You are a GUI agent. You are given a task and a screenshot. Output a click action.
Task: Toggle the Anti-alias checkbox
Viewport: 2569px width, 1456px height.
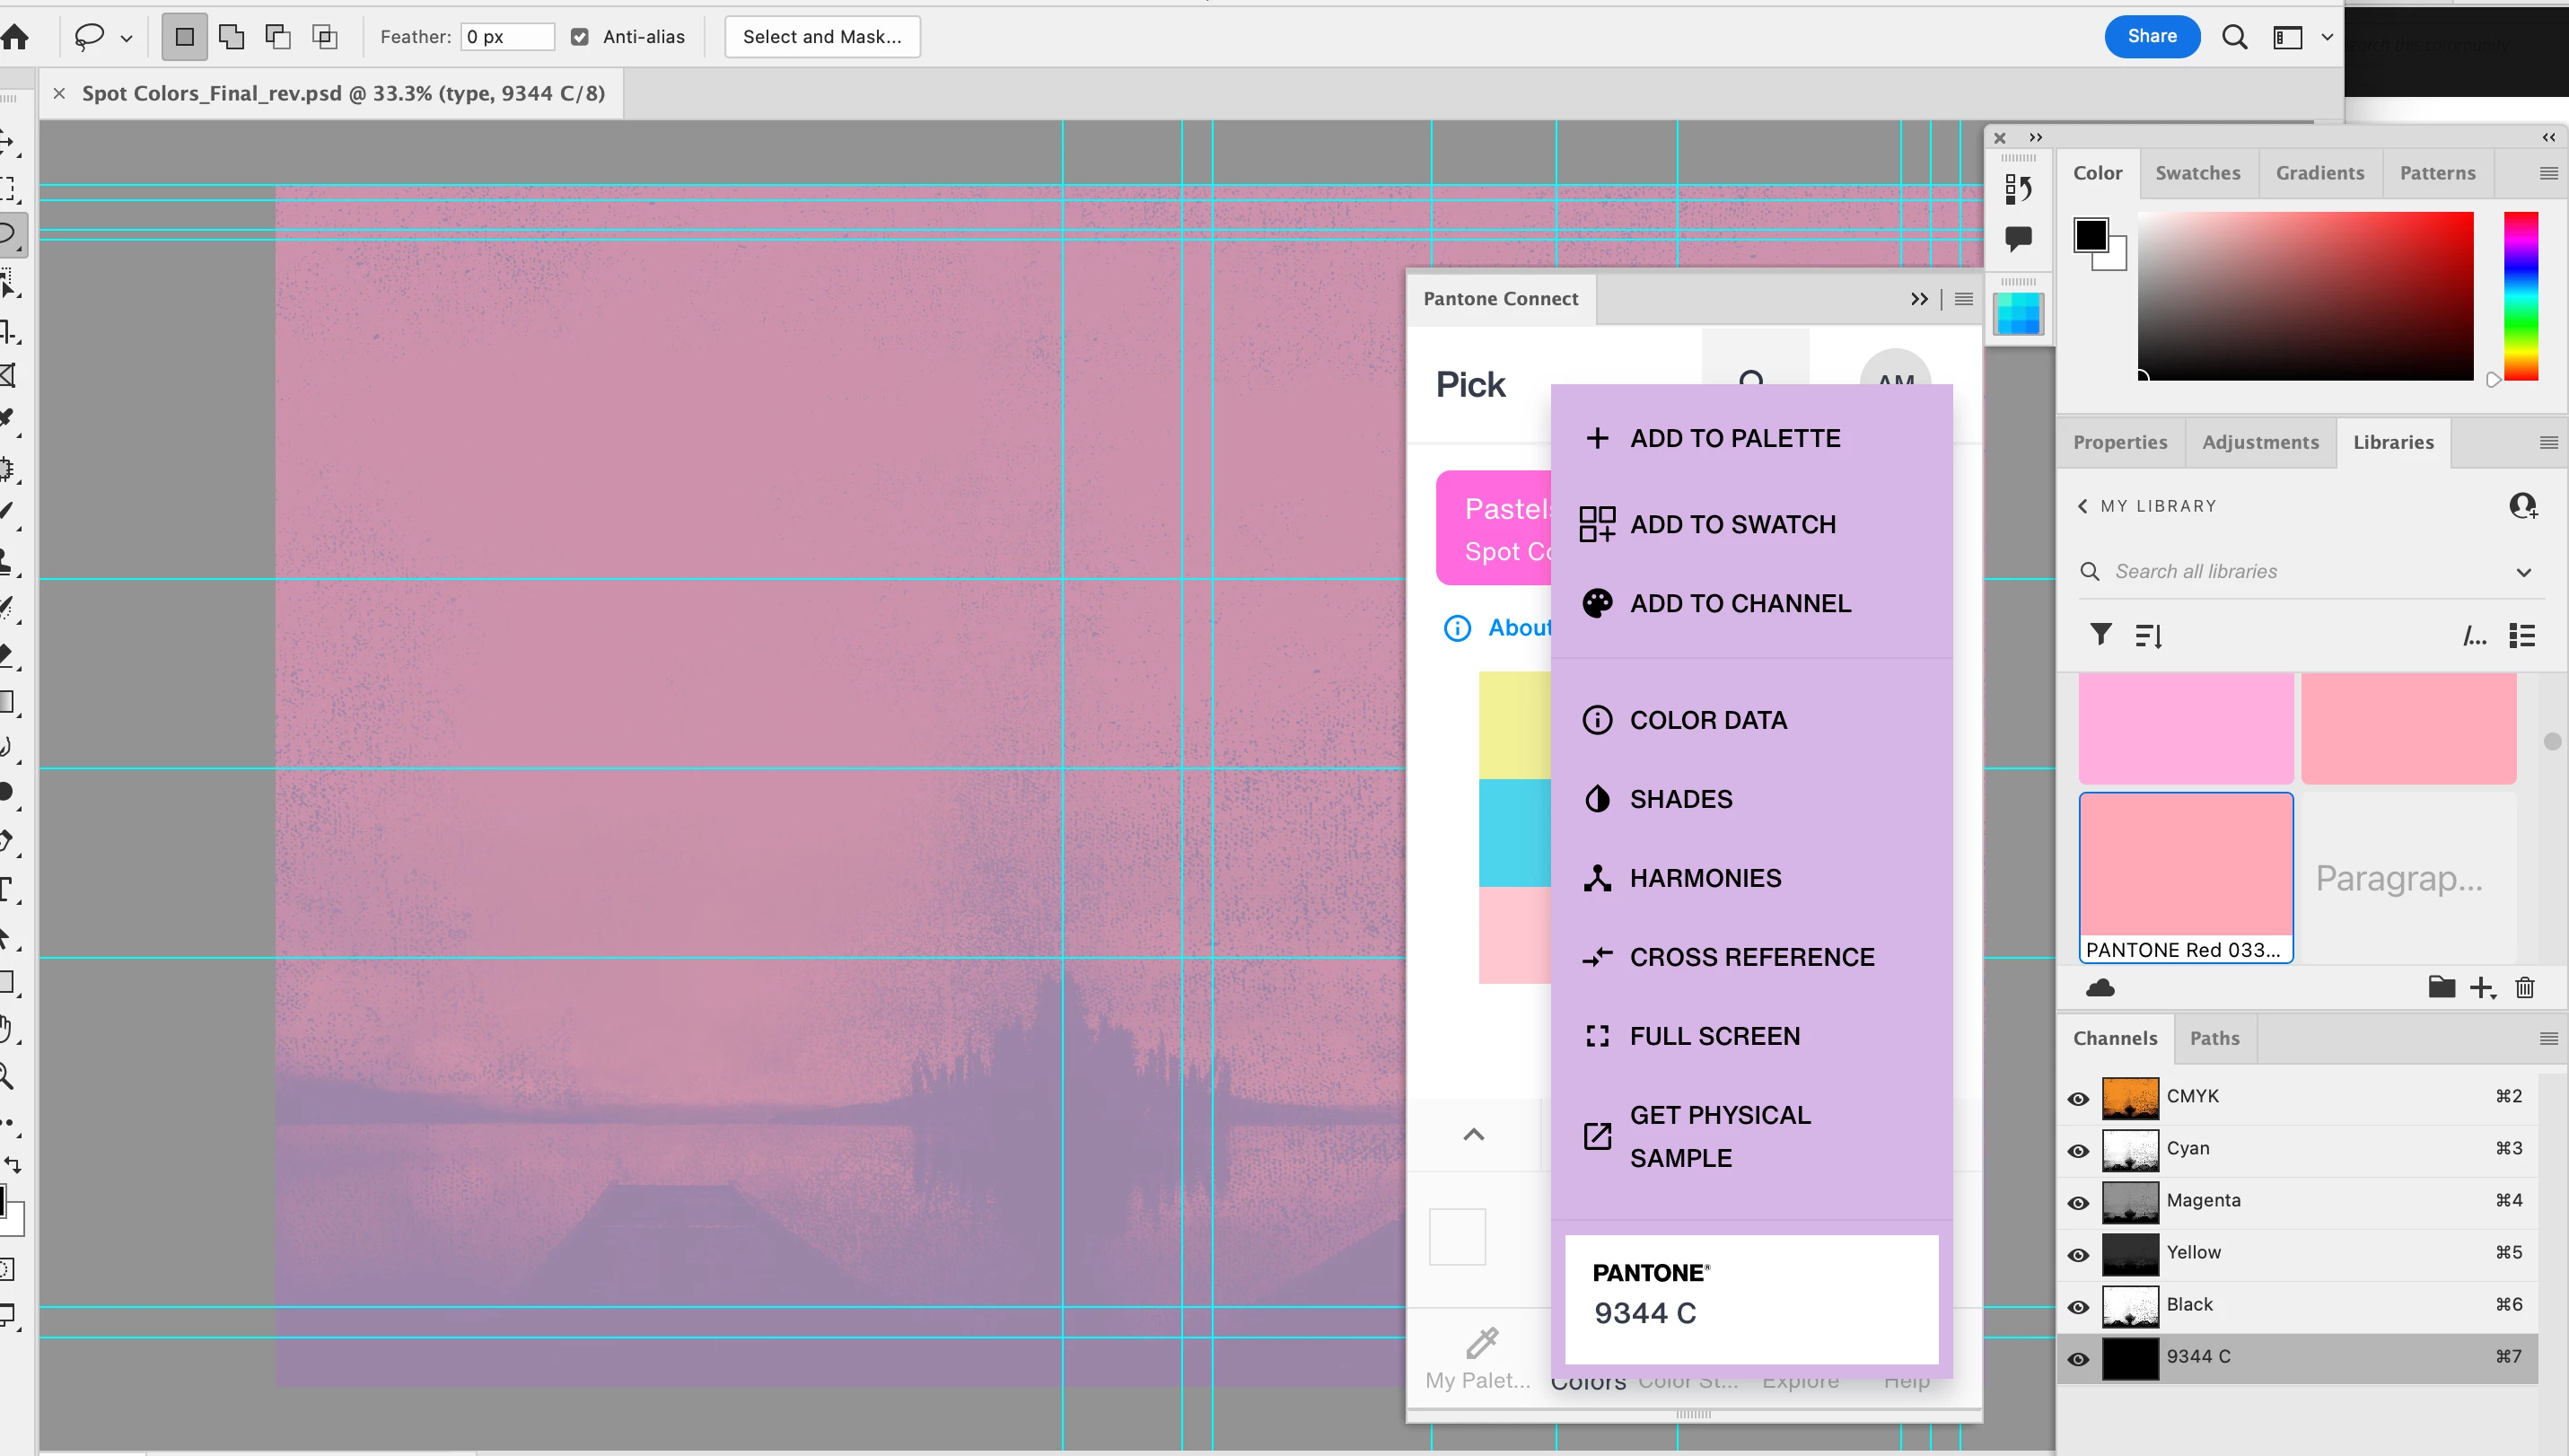(x=580, y=37)
